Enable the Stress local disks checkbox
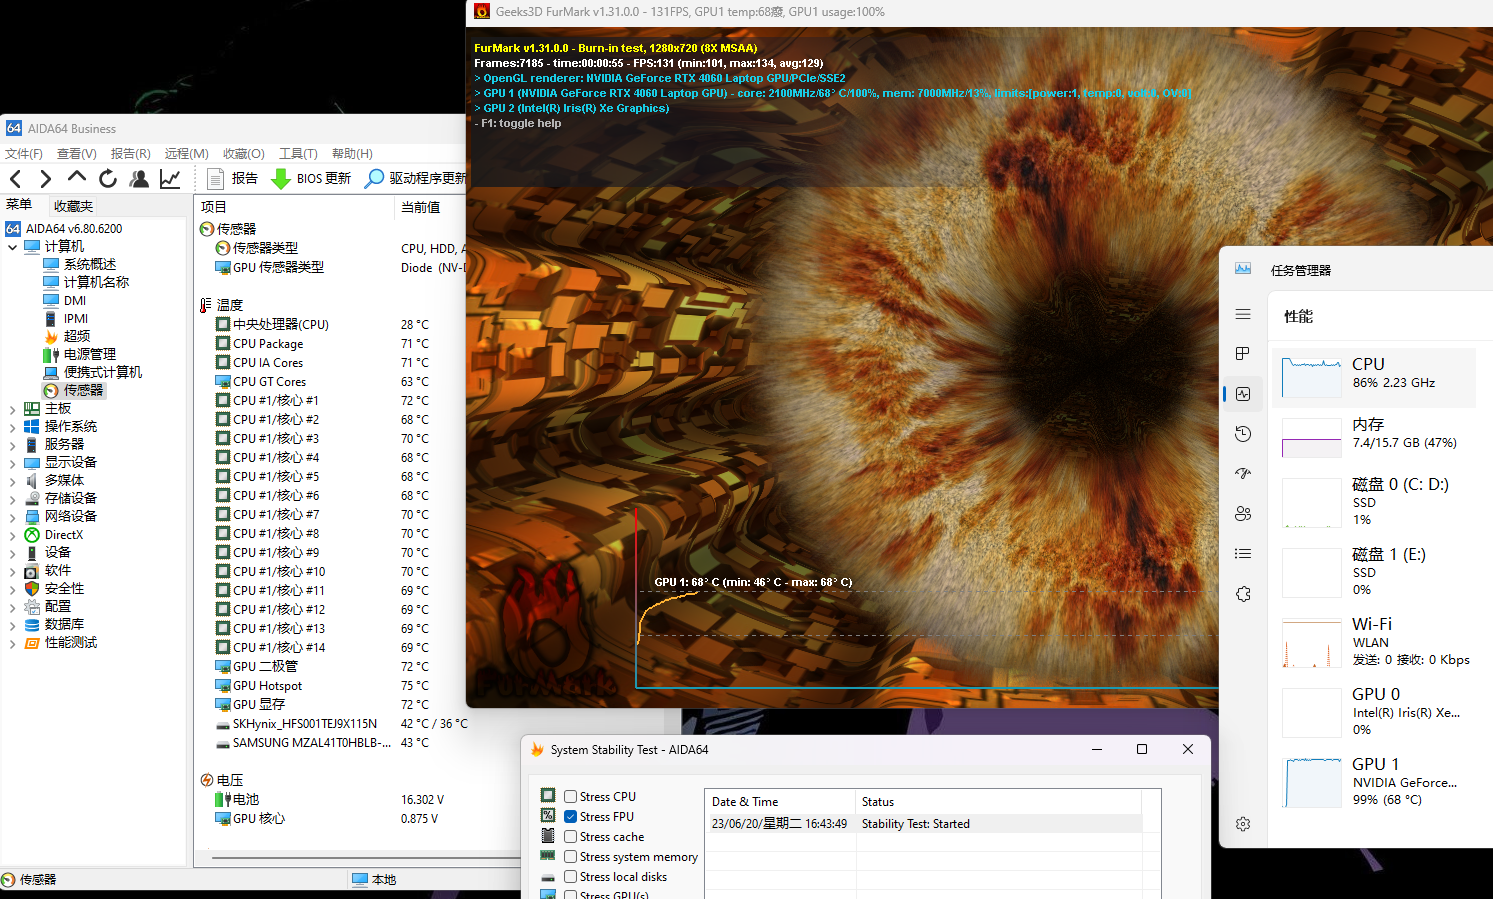The width and height of the screenshot is (1493, 899). coord(570,877)
